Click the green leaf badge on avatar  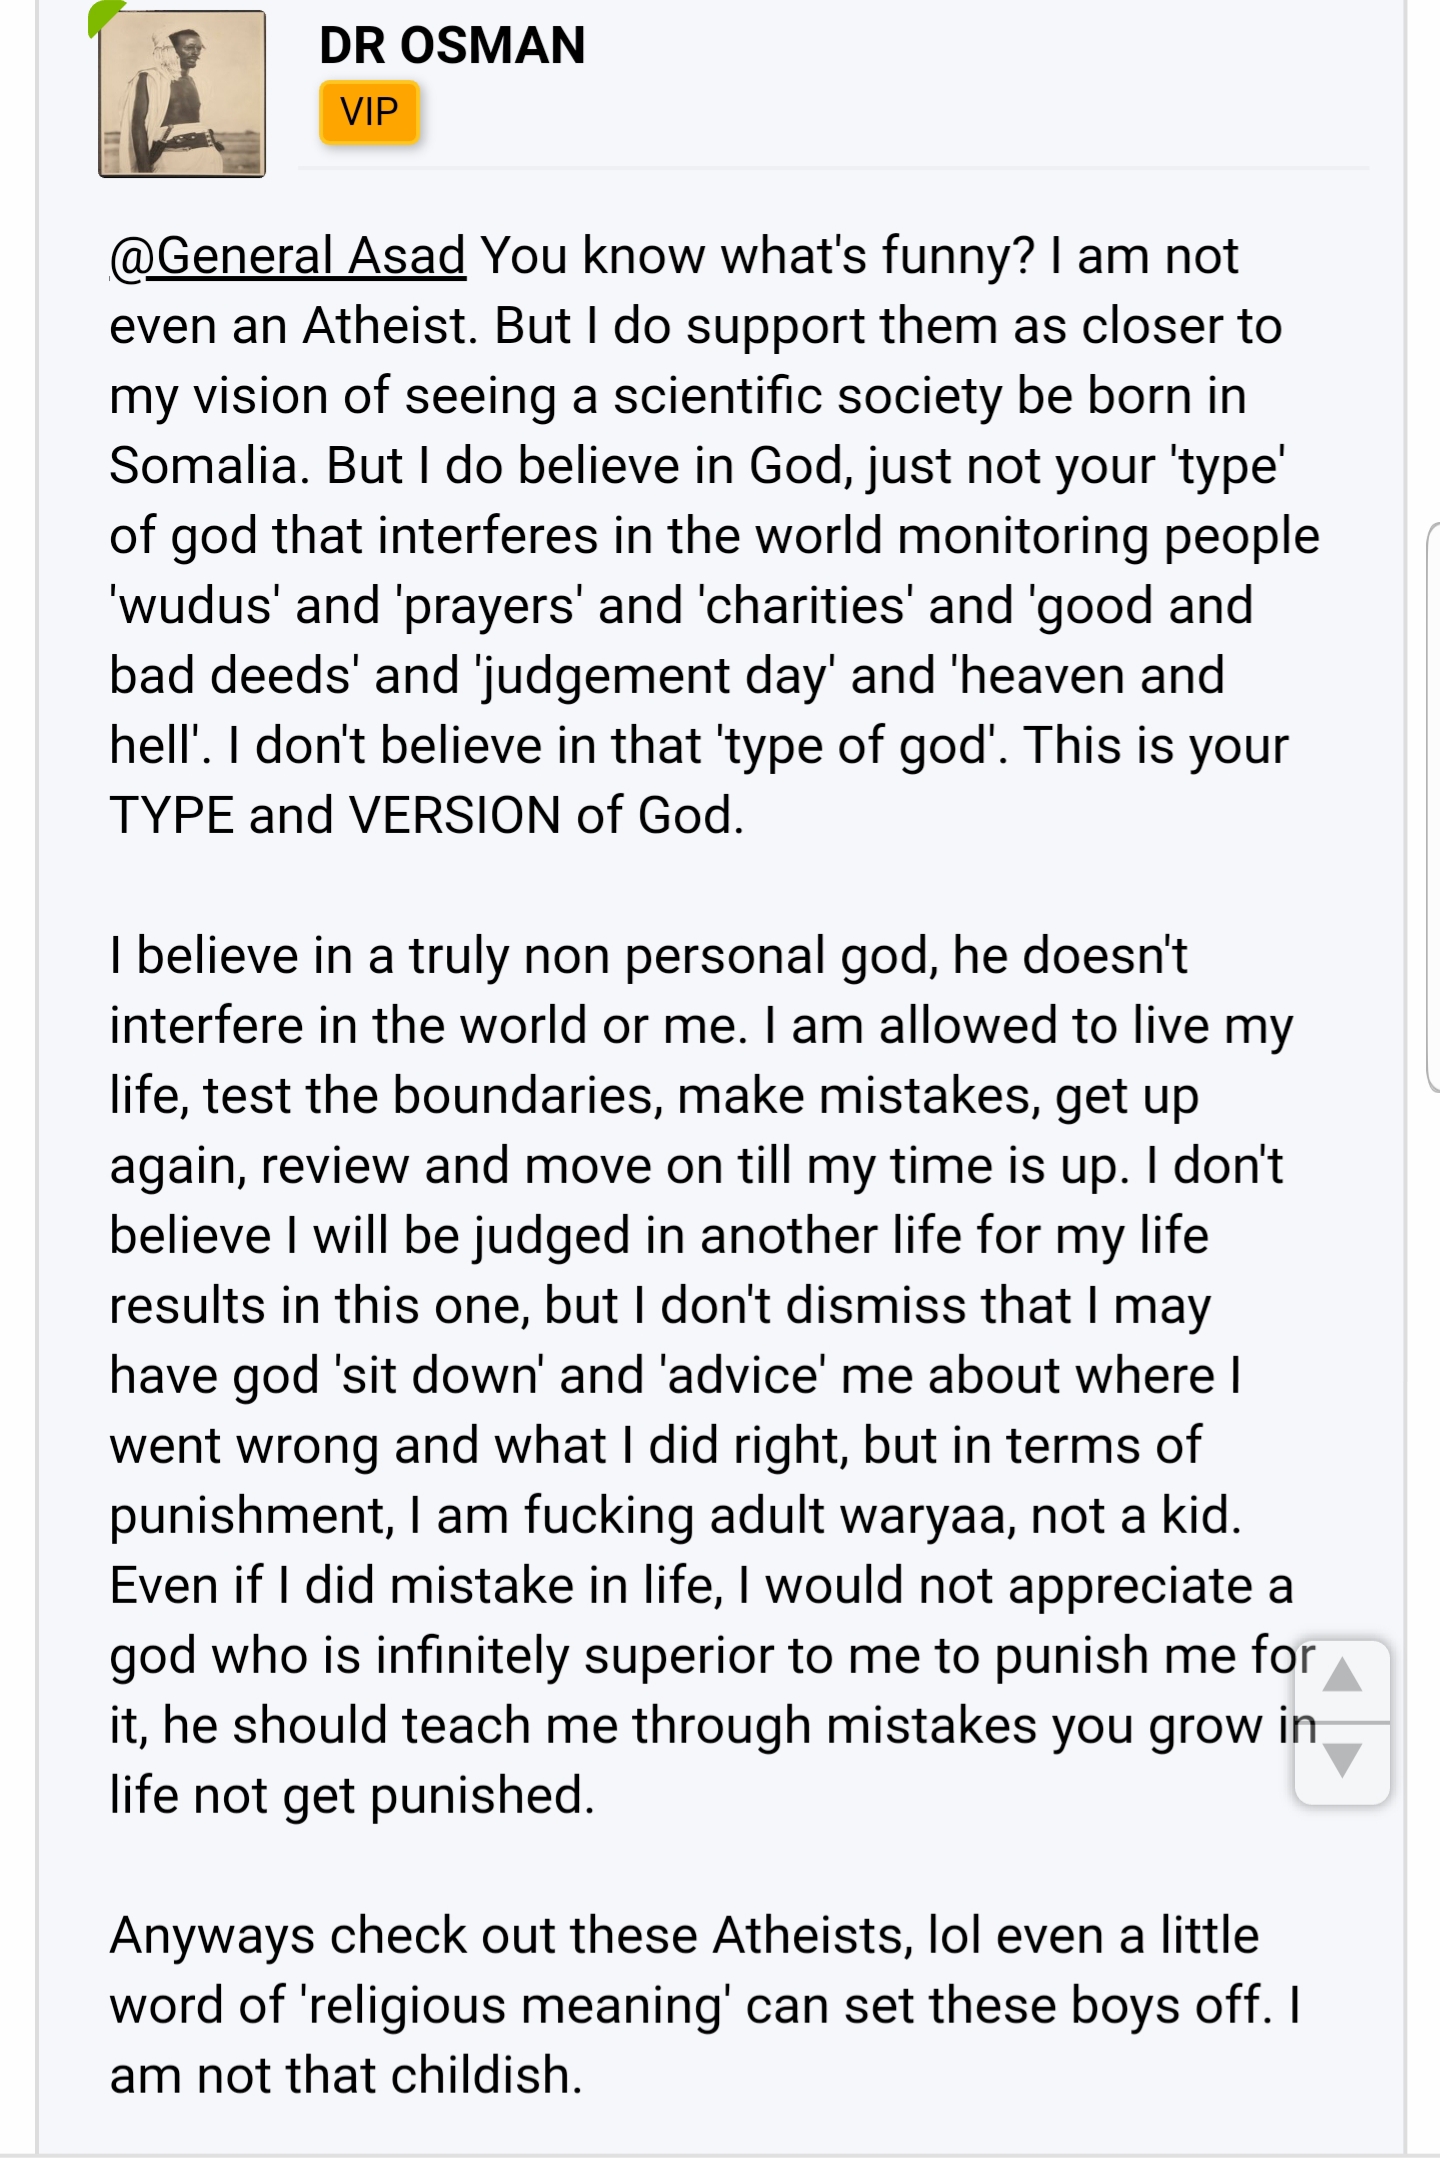[103, 15]
